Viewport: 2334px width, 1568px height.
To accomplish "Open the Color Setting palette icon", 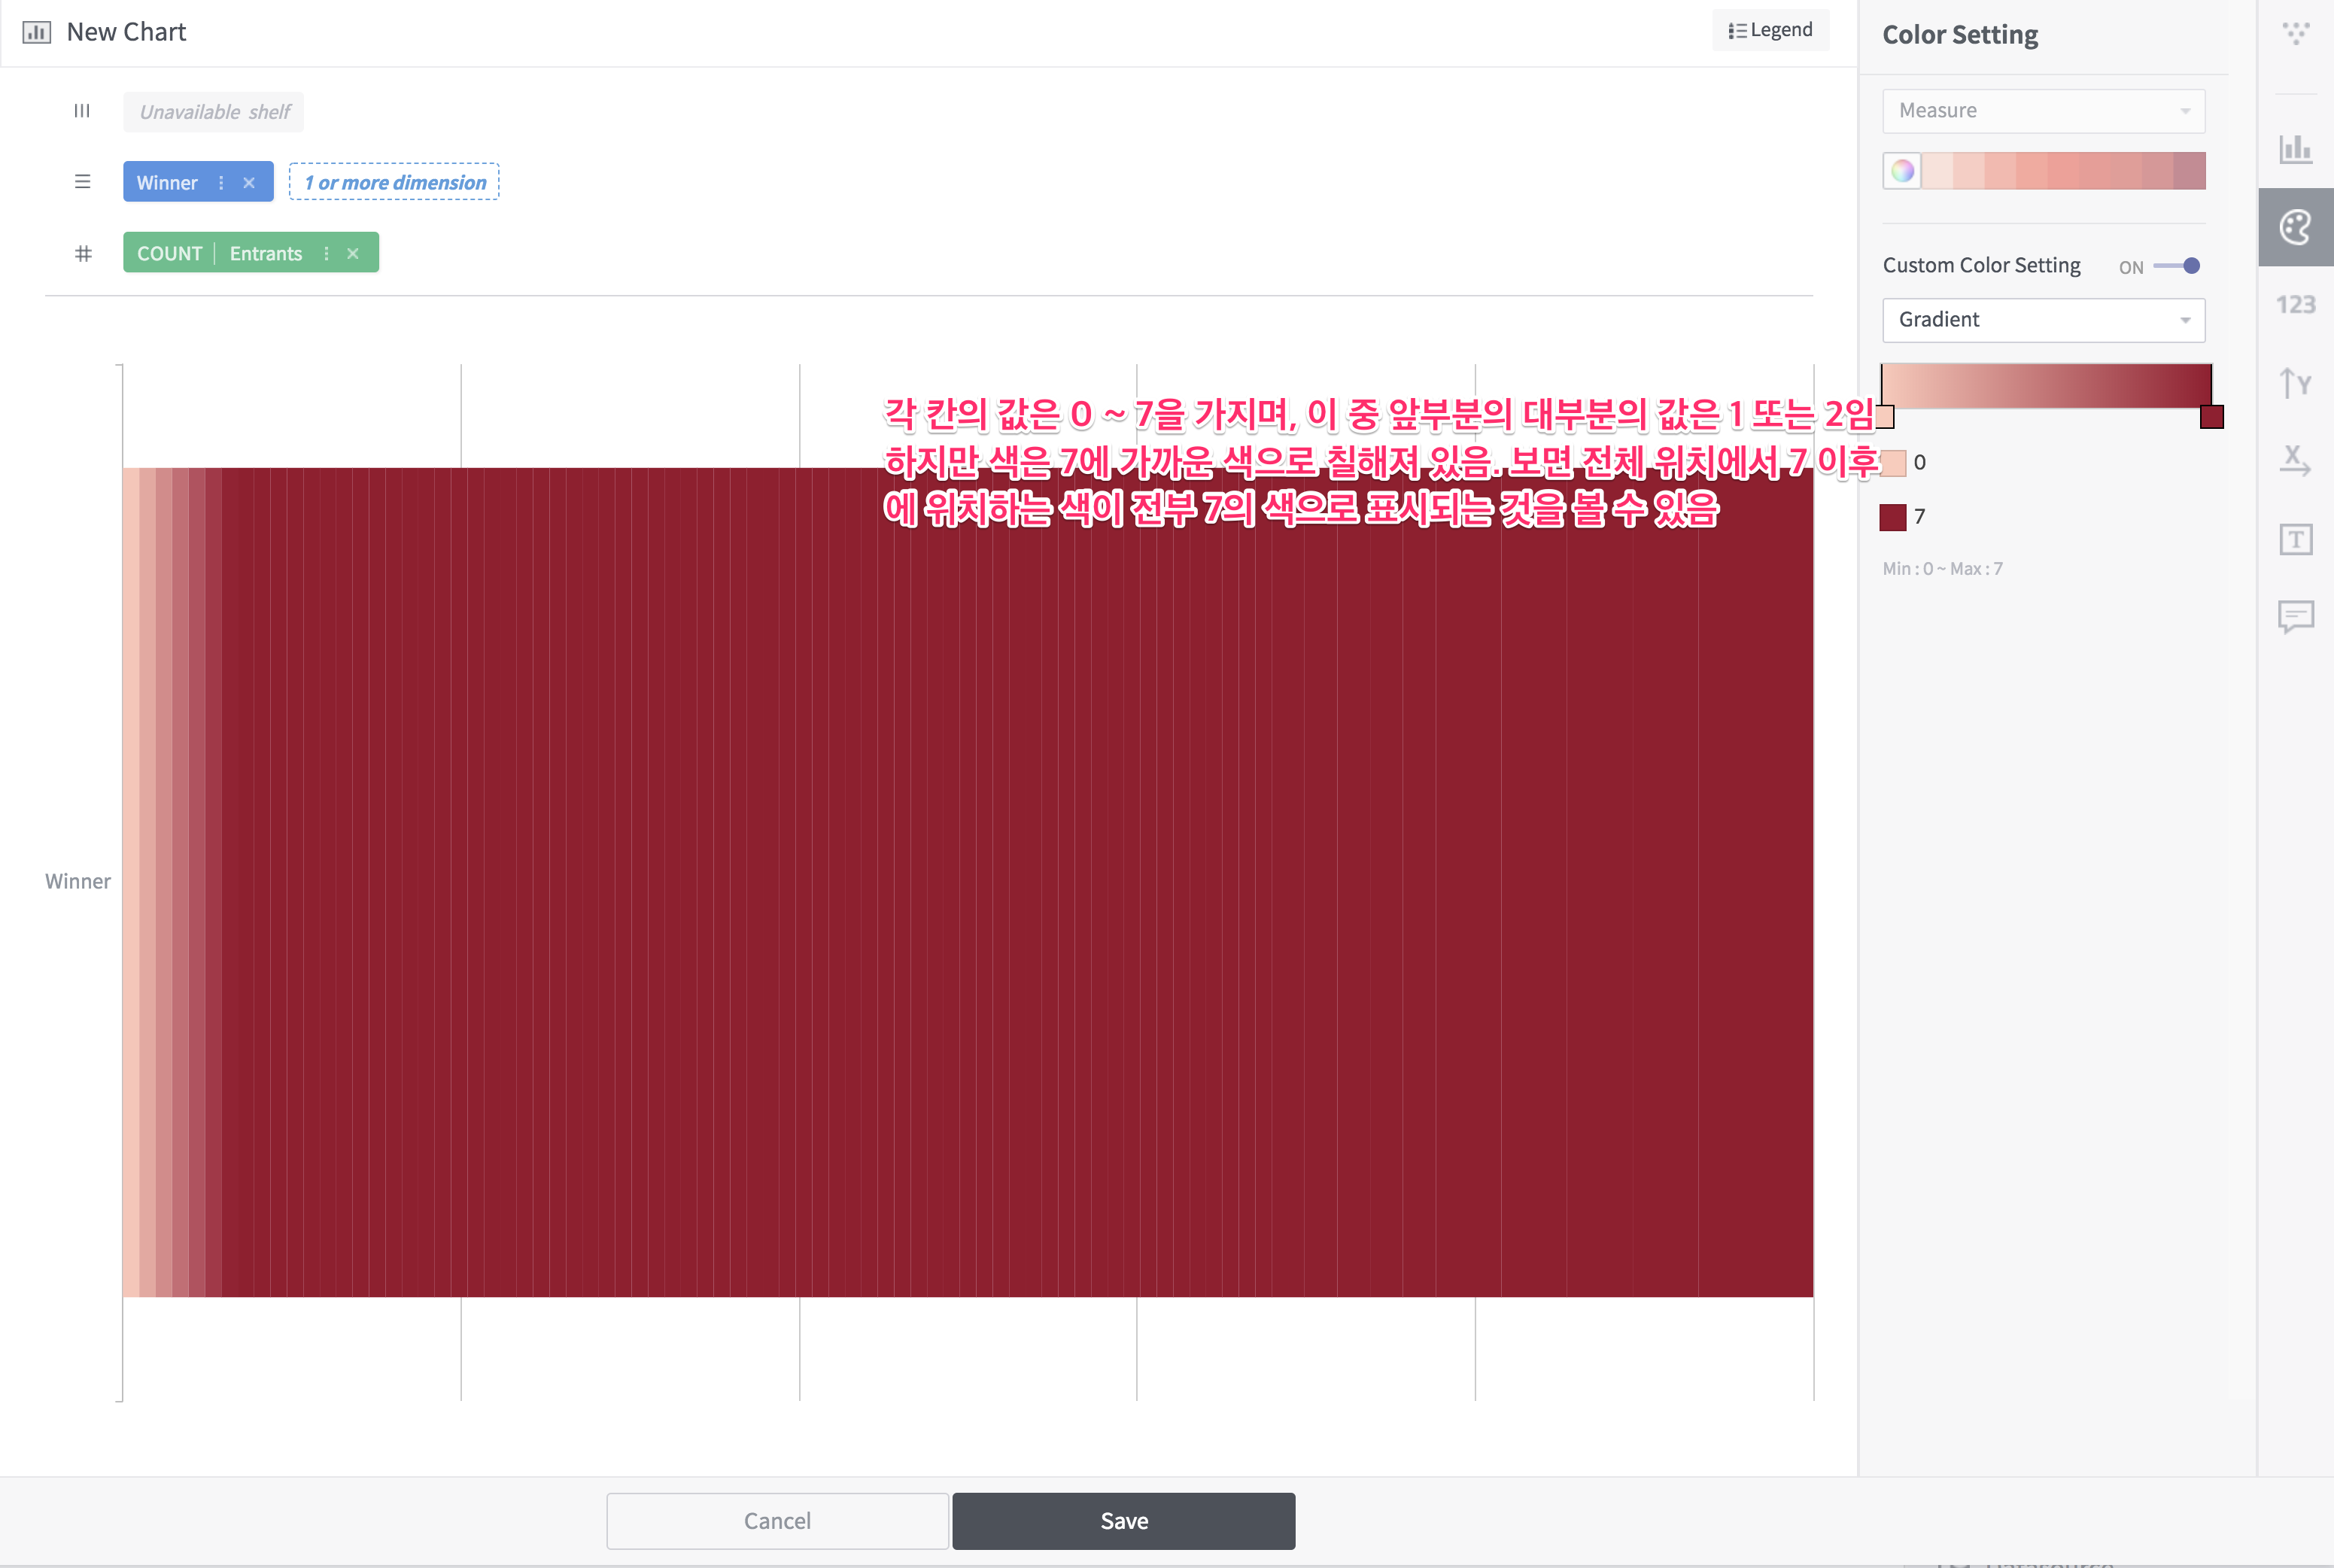I will [2296, 227].
